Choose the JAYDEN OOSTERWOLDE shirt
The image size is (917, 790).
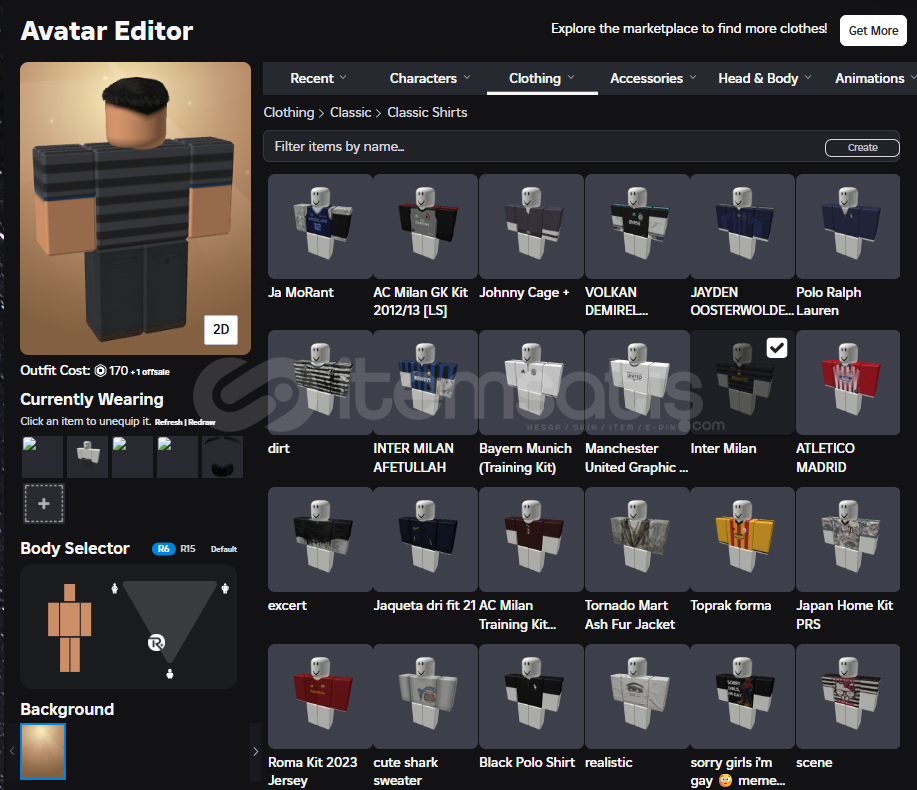742,226
